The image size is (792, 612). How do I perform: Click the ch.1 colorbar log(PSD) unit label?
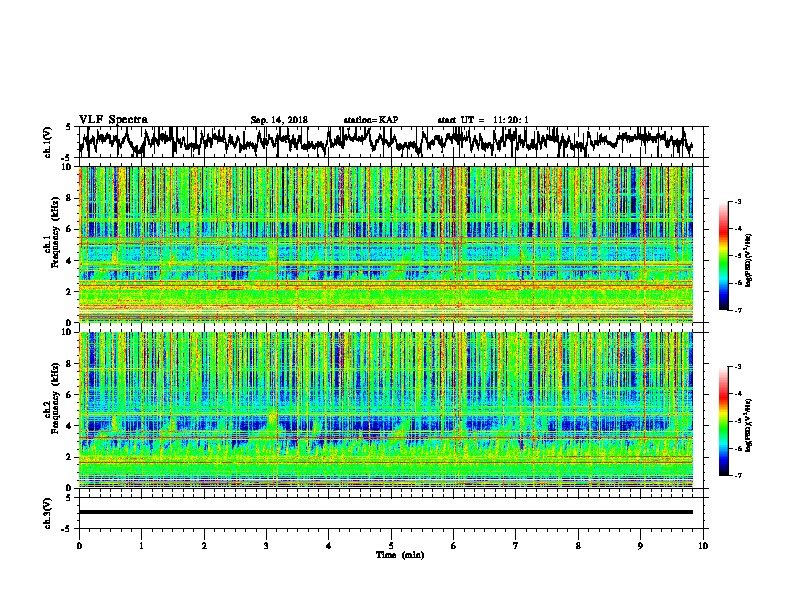749,261
